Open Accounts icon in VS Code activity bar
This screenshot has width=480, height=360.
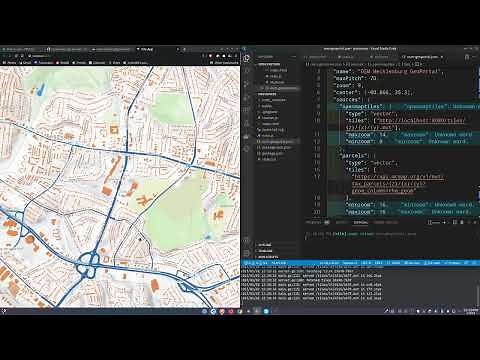tap(247, 241)
